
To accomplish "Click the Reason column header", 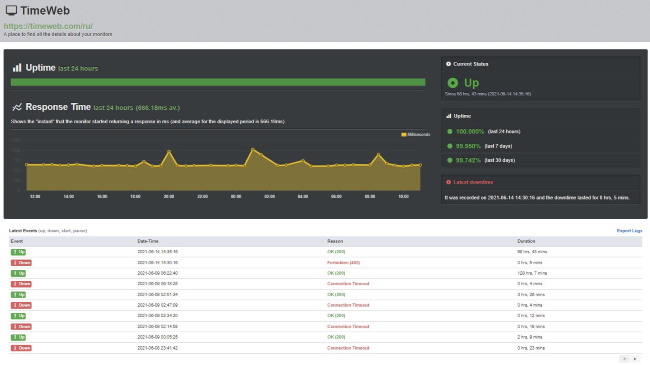I will tap(335, 241).
